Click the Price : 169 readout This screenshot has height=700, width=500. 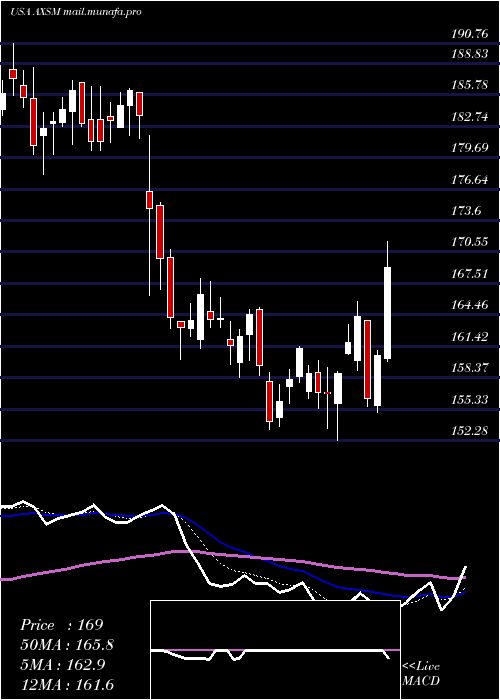coord(62,625)
